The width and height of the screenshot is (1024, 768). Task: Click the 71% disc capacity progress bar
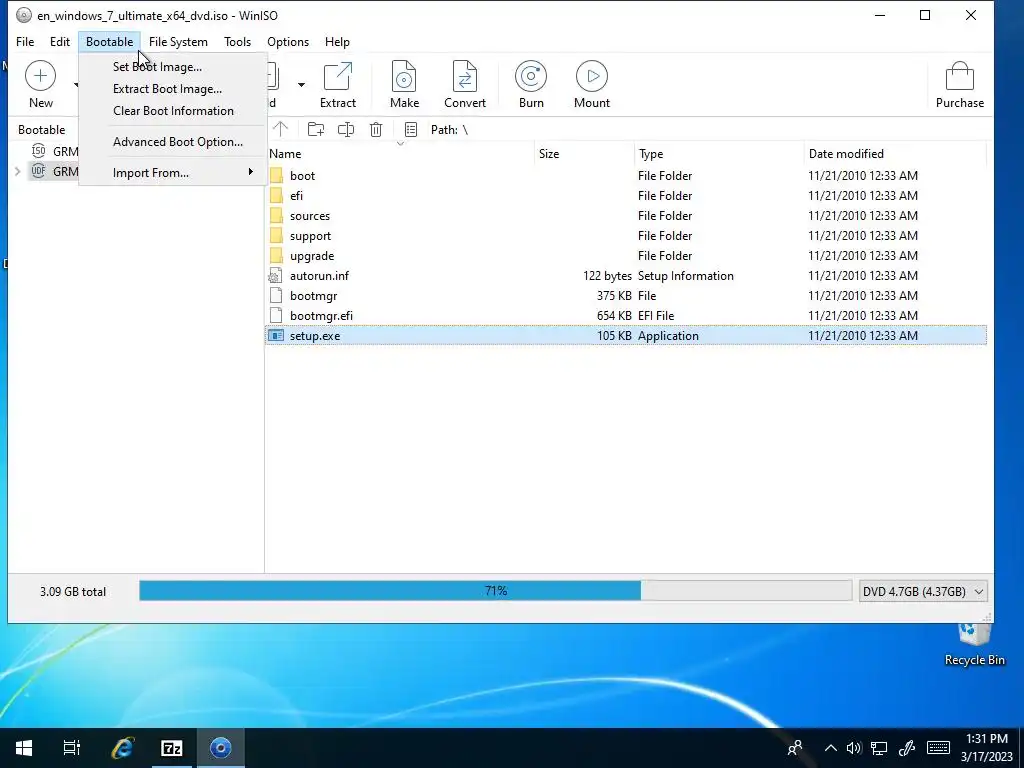click(495, 591)
